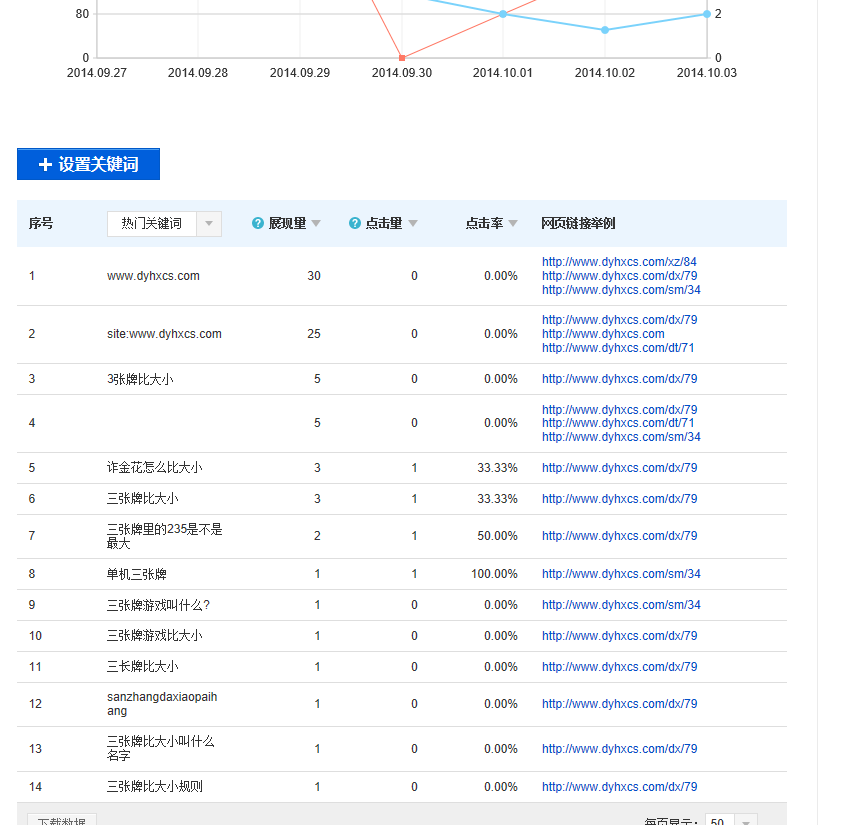This screenshot has height=825, width=859.
Task: Open the link in the 三长牌比大小 row
Action: pos(620,667)
